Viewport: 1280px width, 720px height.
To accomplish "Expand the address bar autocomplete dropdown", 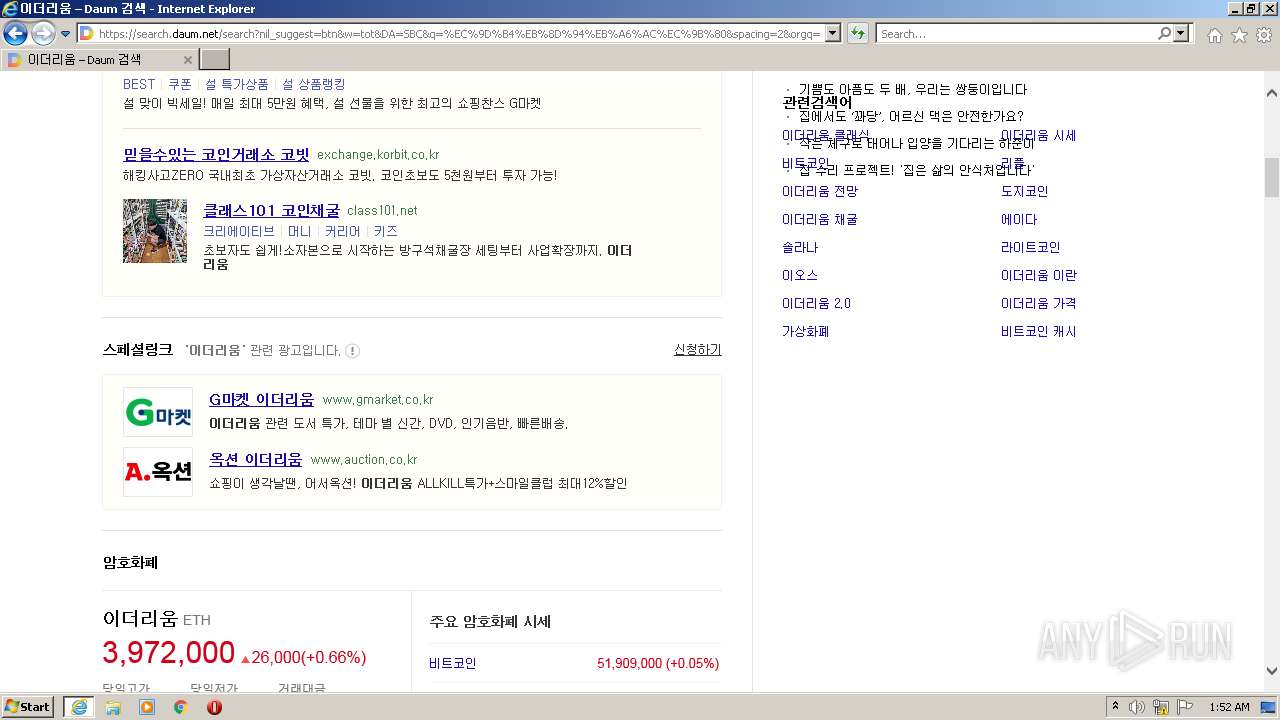I will coord(833,33).
